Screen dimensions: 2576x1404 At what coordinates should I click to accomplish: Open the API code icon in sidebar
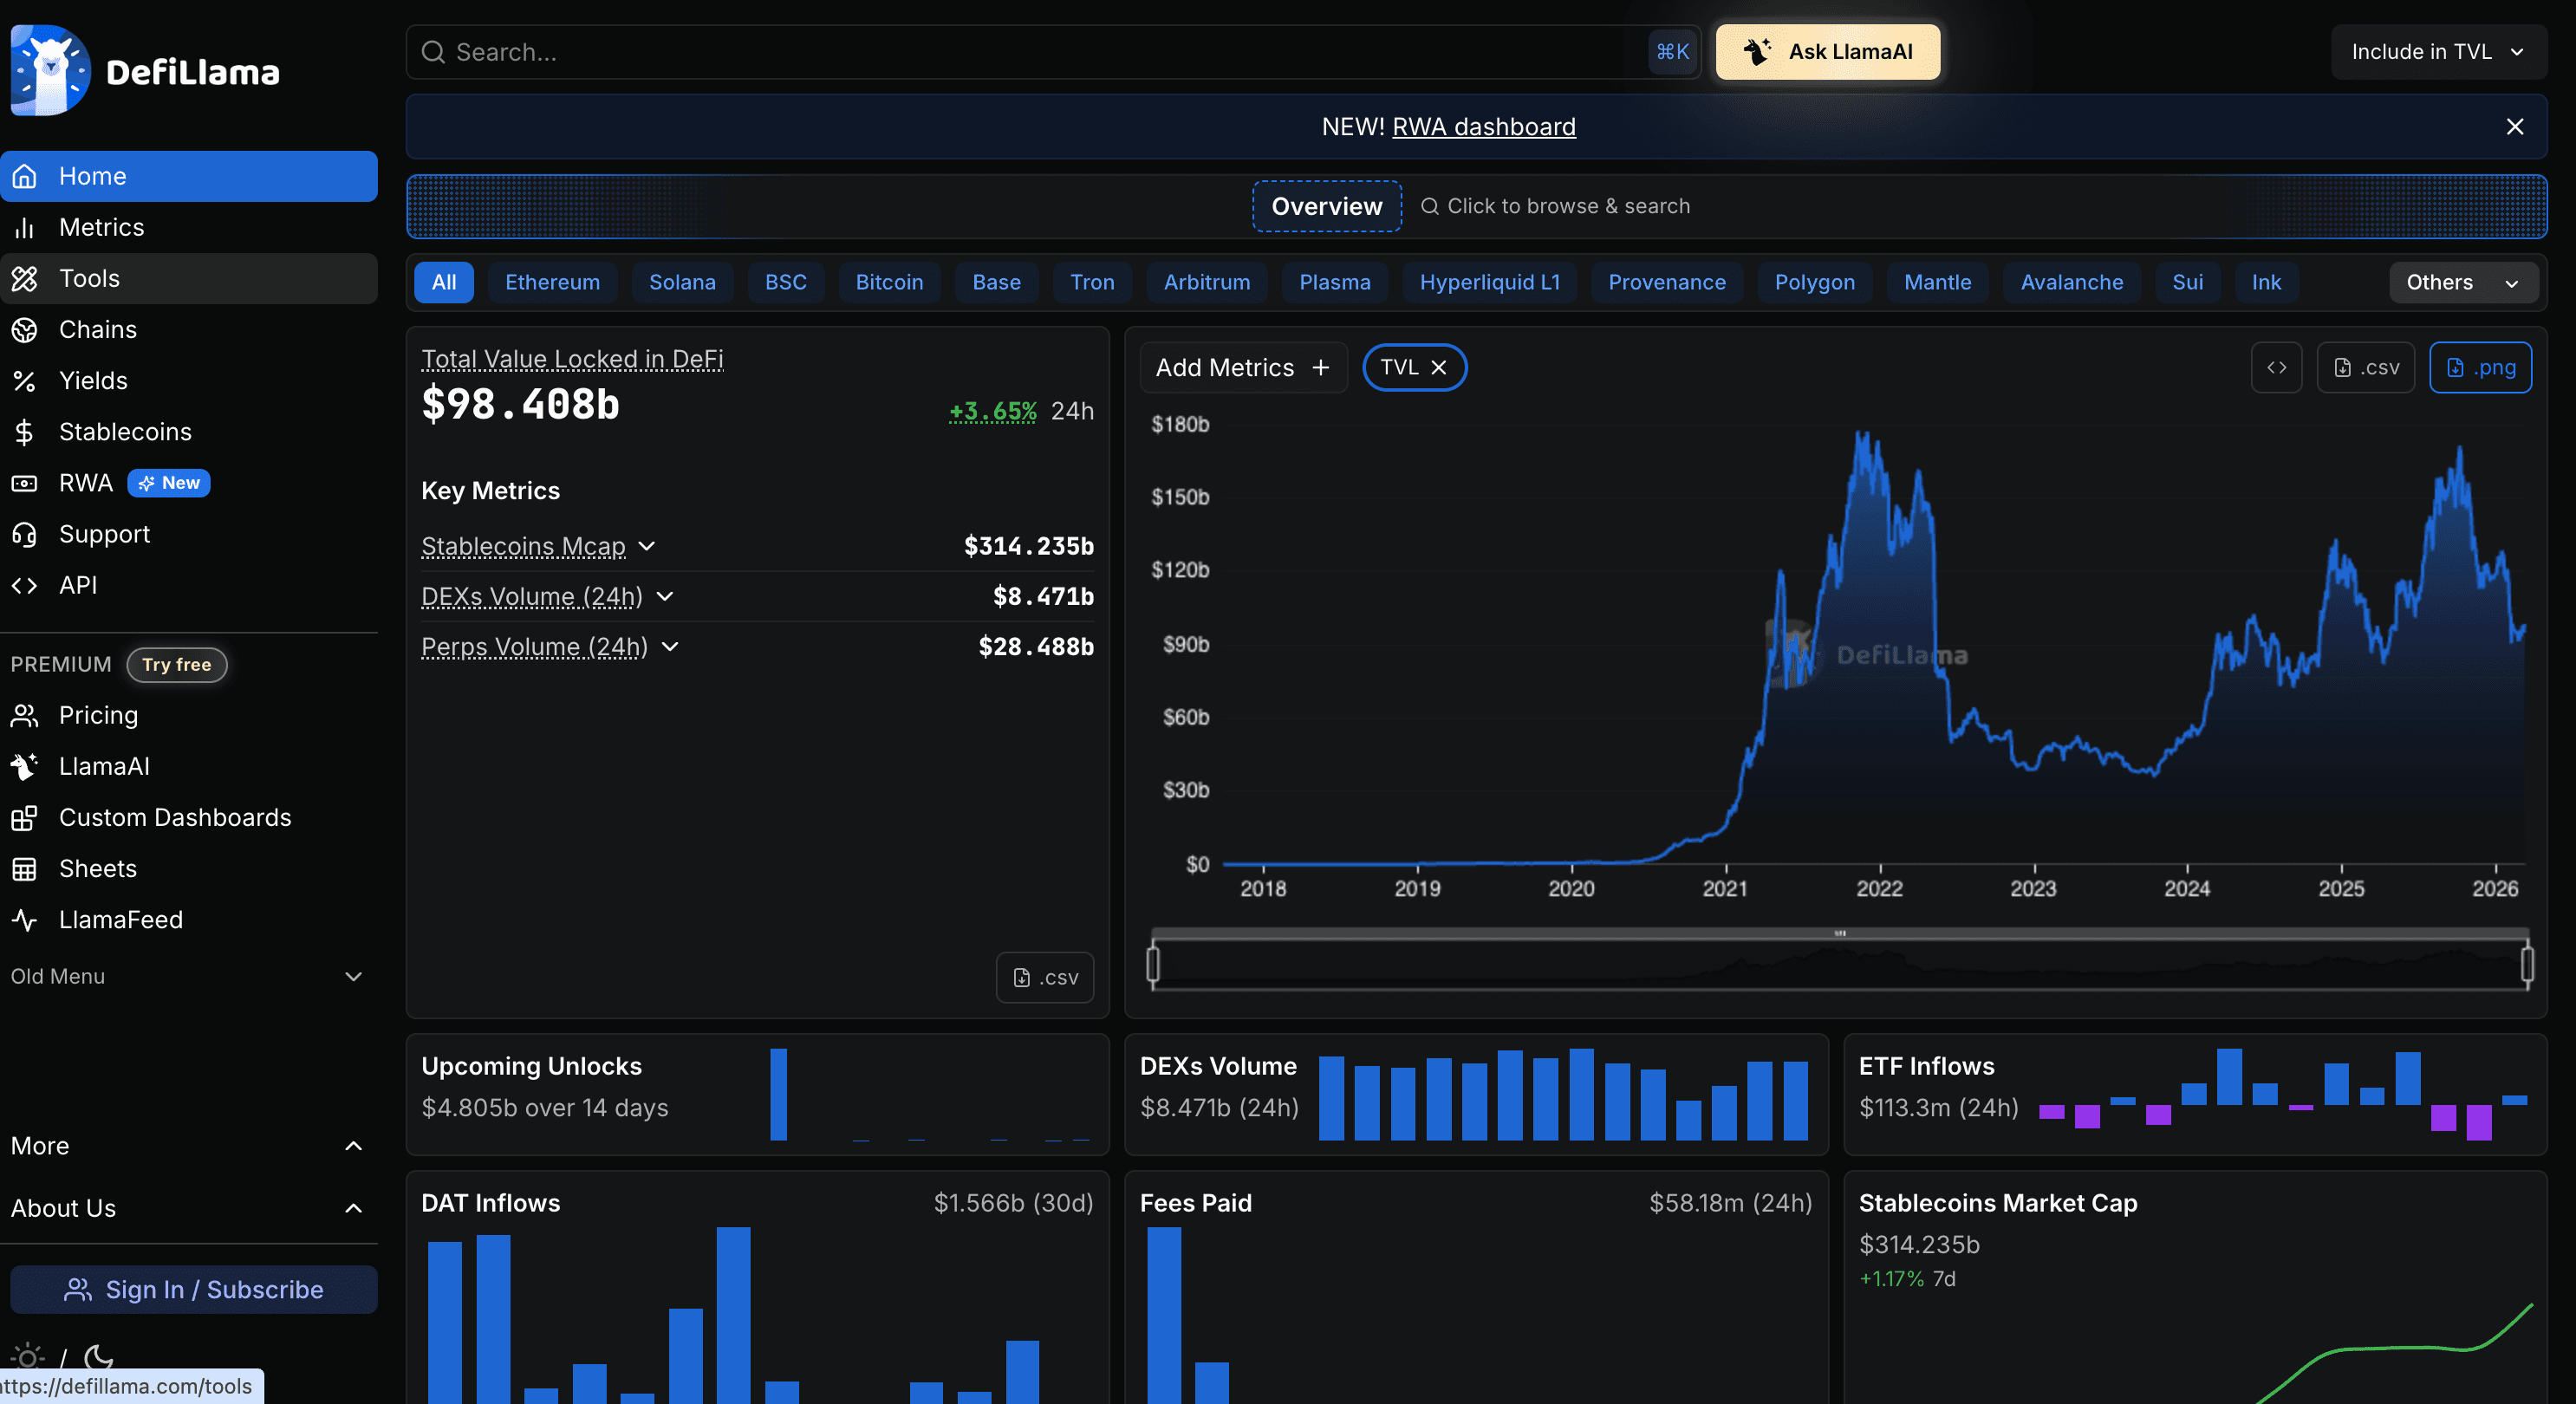coord(25,585)
